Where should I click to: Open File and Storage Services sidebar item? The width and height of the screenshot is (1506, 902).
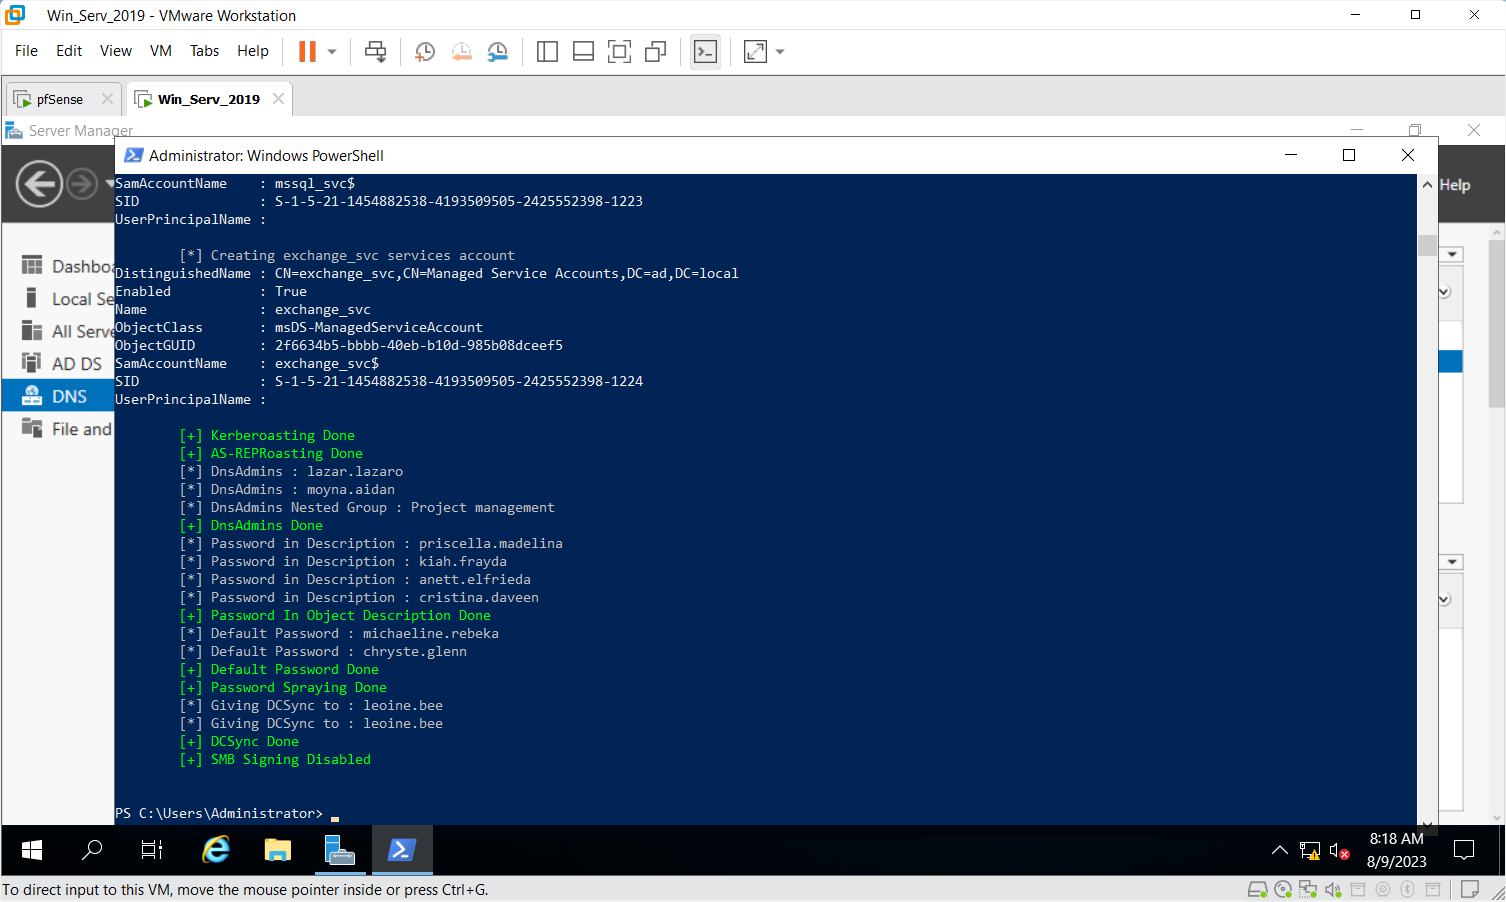[66, 429]
